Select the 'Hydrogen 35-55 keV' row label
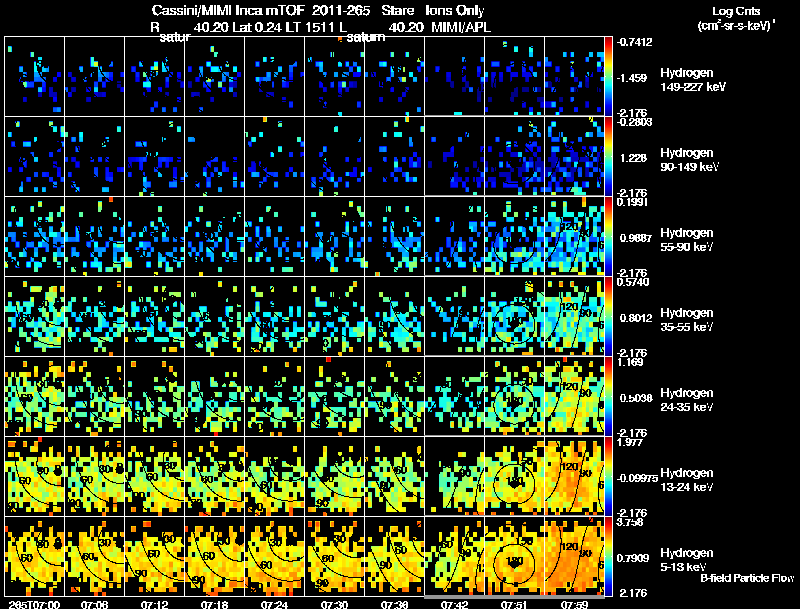This screenshot has height=609, width=800. 687,320
